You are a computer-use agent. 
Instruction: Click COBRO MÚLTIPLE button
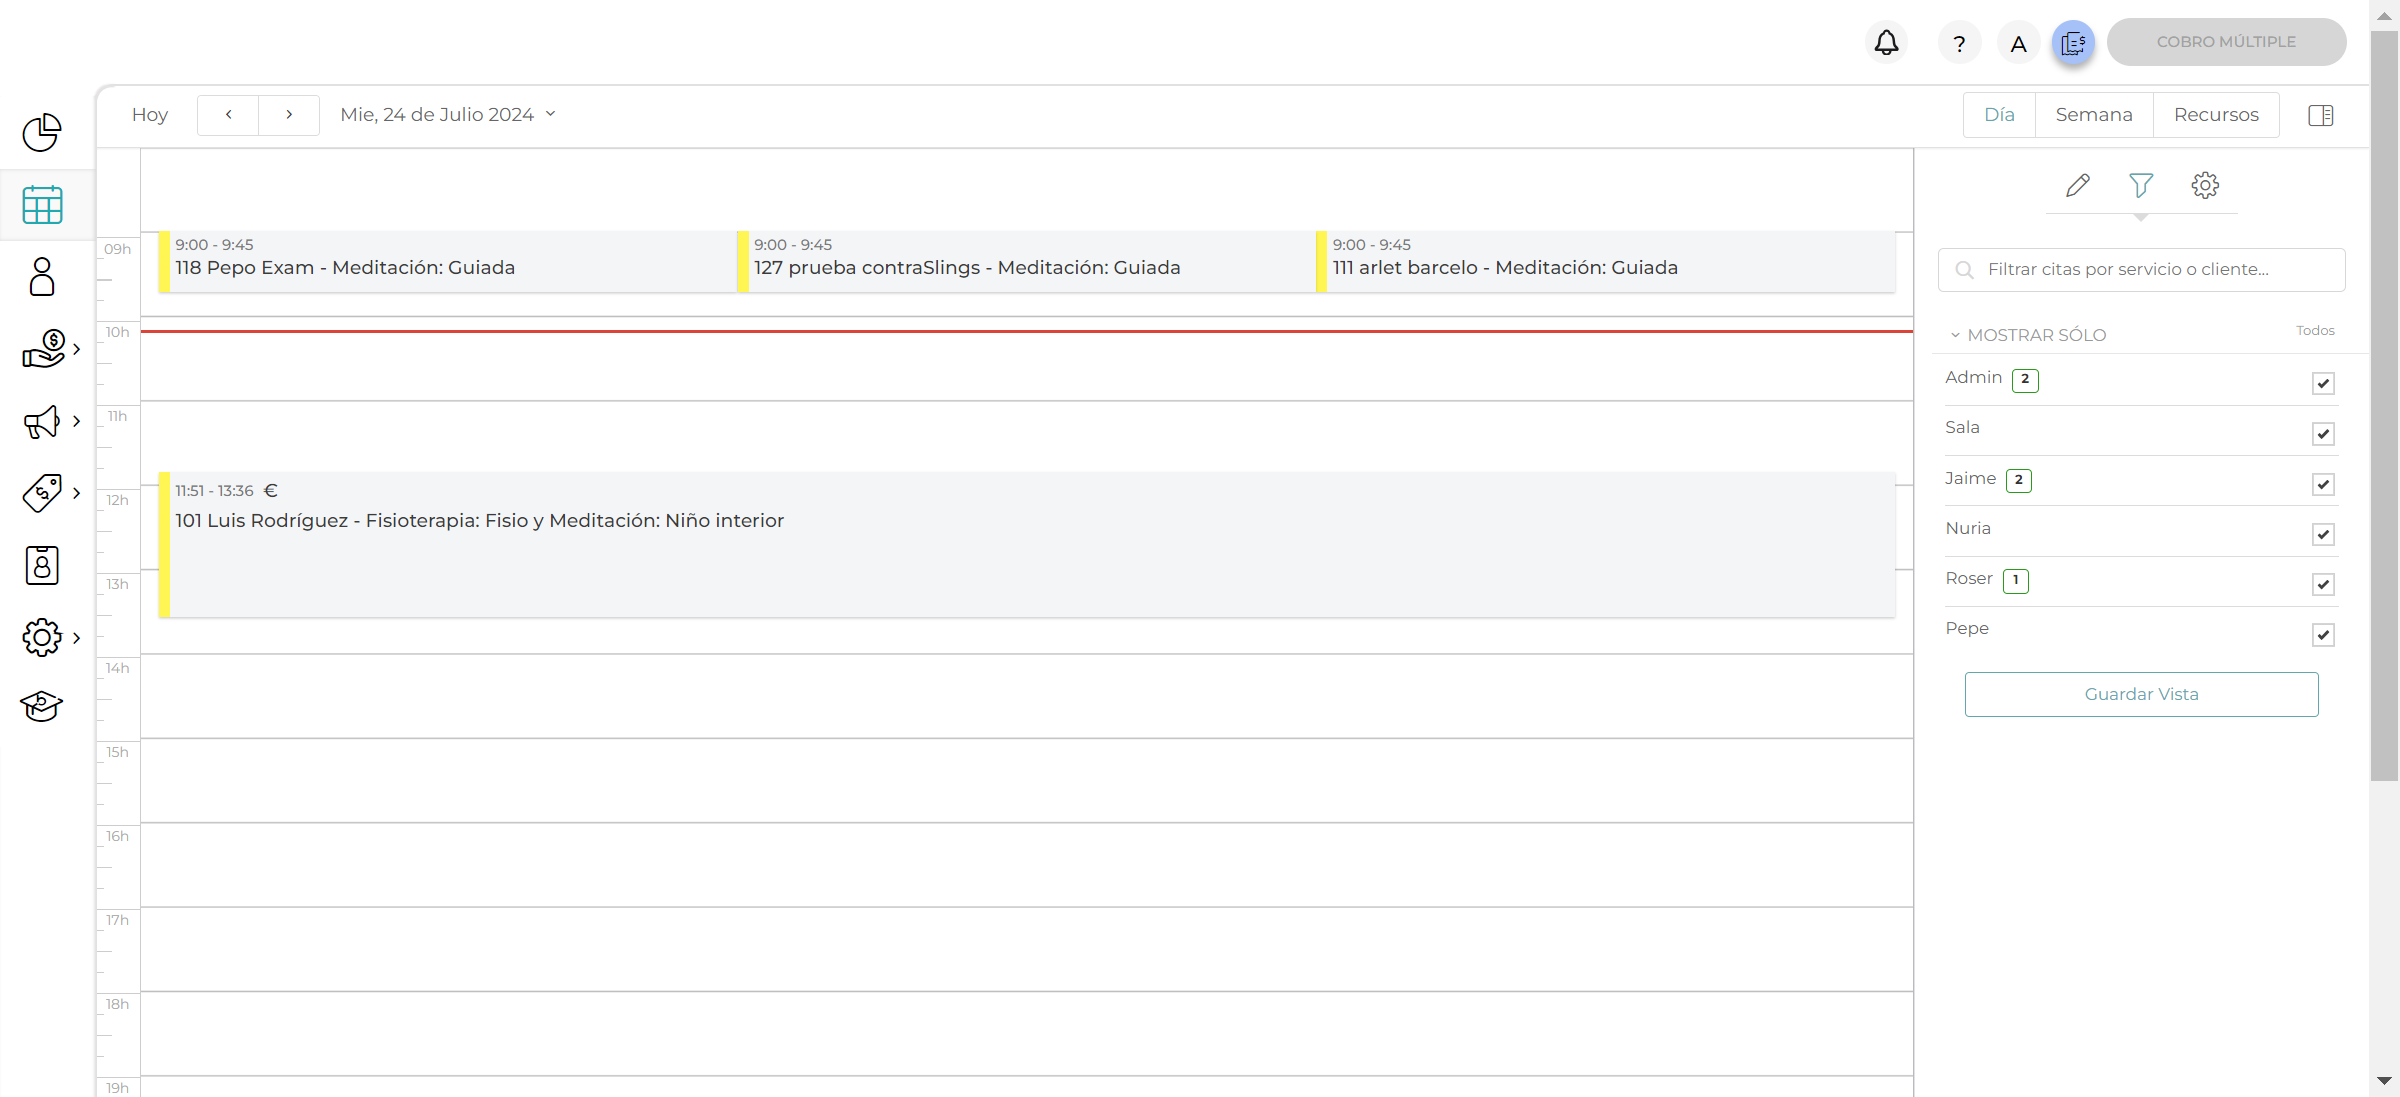(2226, 42)
